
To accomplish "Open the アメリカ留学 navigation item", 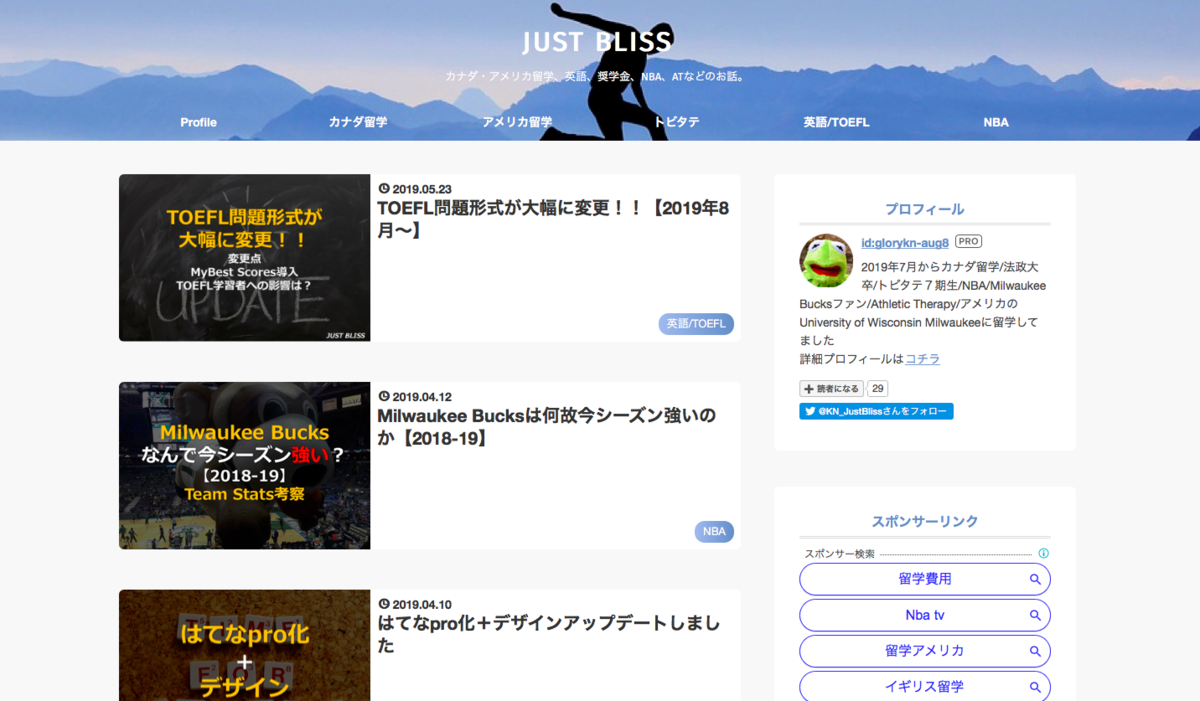I will (517, 122).
